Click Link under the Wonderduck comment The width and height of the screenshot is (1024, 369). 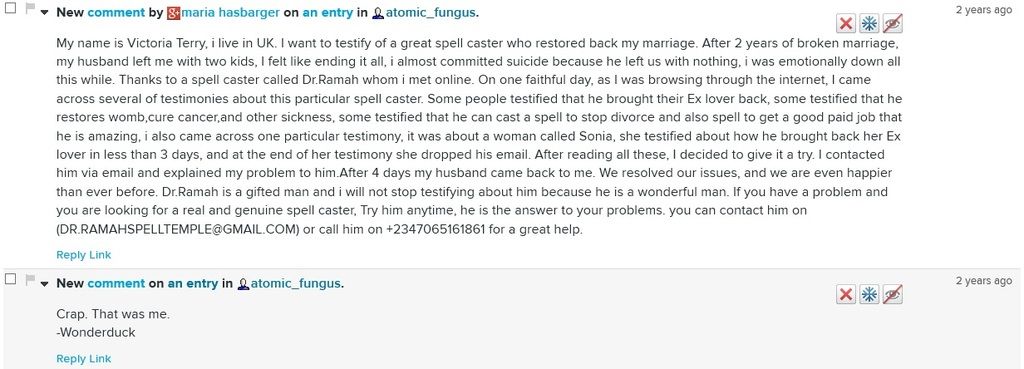[x=101, y=359]
